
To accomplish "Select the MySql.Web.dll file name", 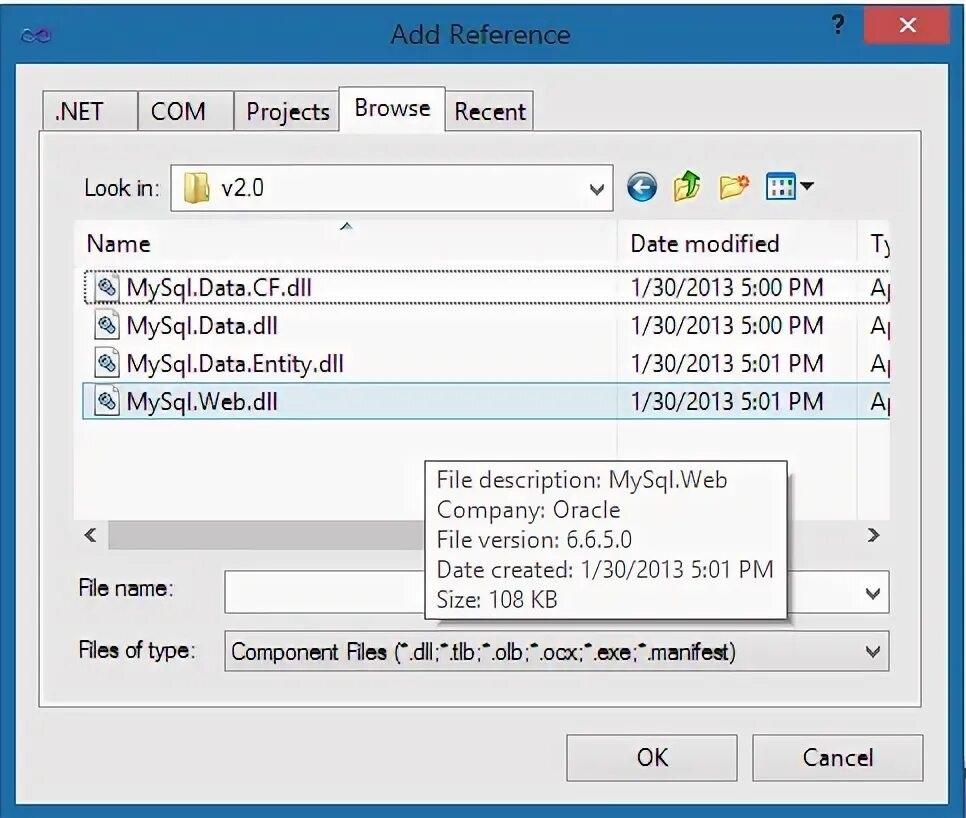I will [201, 402].
